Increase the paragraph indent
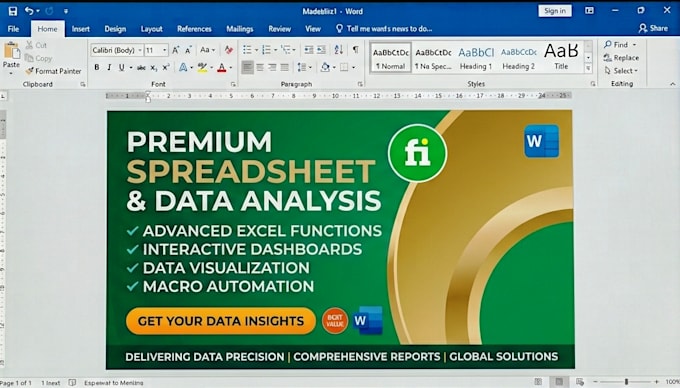This screenshot has height=388, width=680. (x=321, y=50)
